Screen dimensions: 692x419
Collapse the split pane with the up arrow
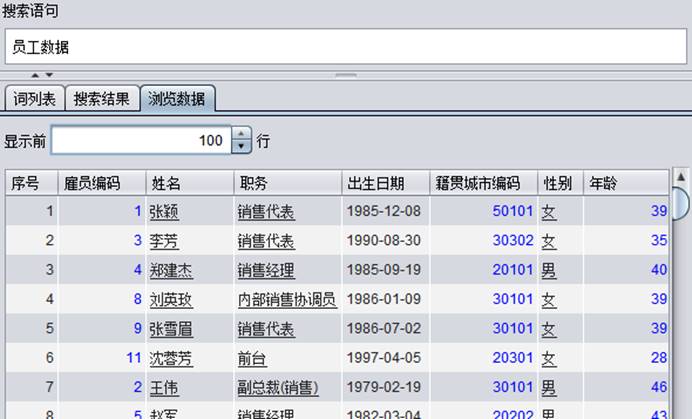[x=35, y=75]
